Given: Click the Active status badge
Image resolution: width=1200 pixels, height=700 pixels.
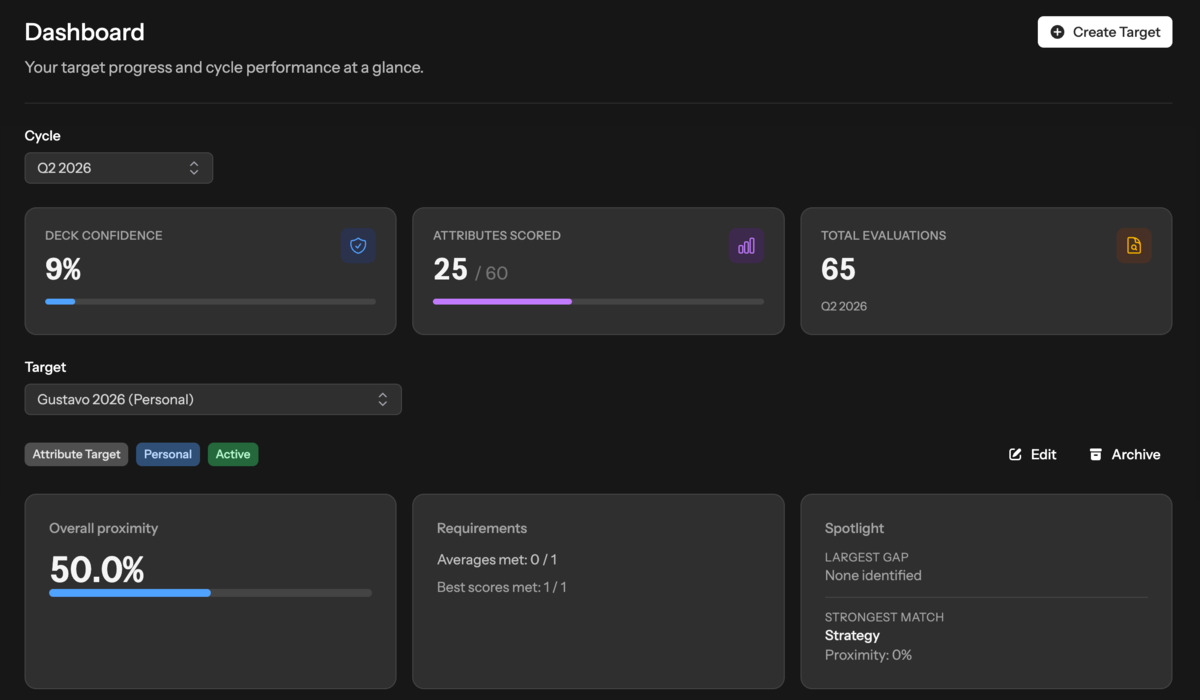Looking at the screenshot, I should (233, 454).
